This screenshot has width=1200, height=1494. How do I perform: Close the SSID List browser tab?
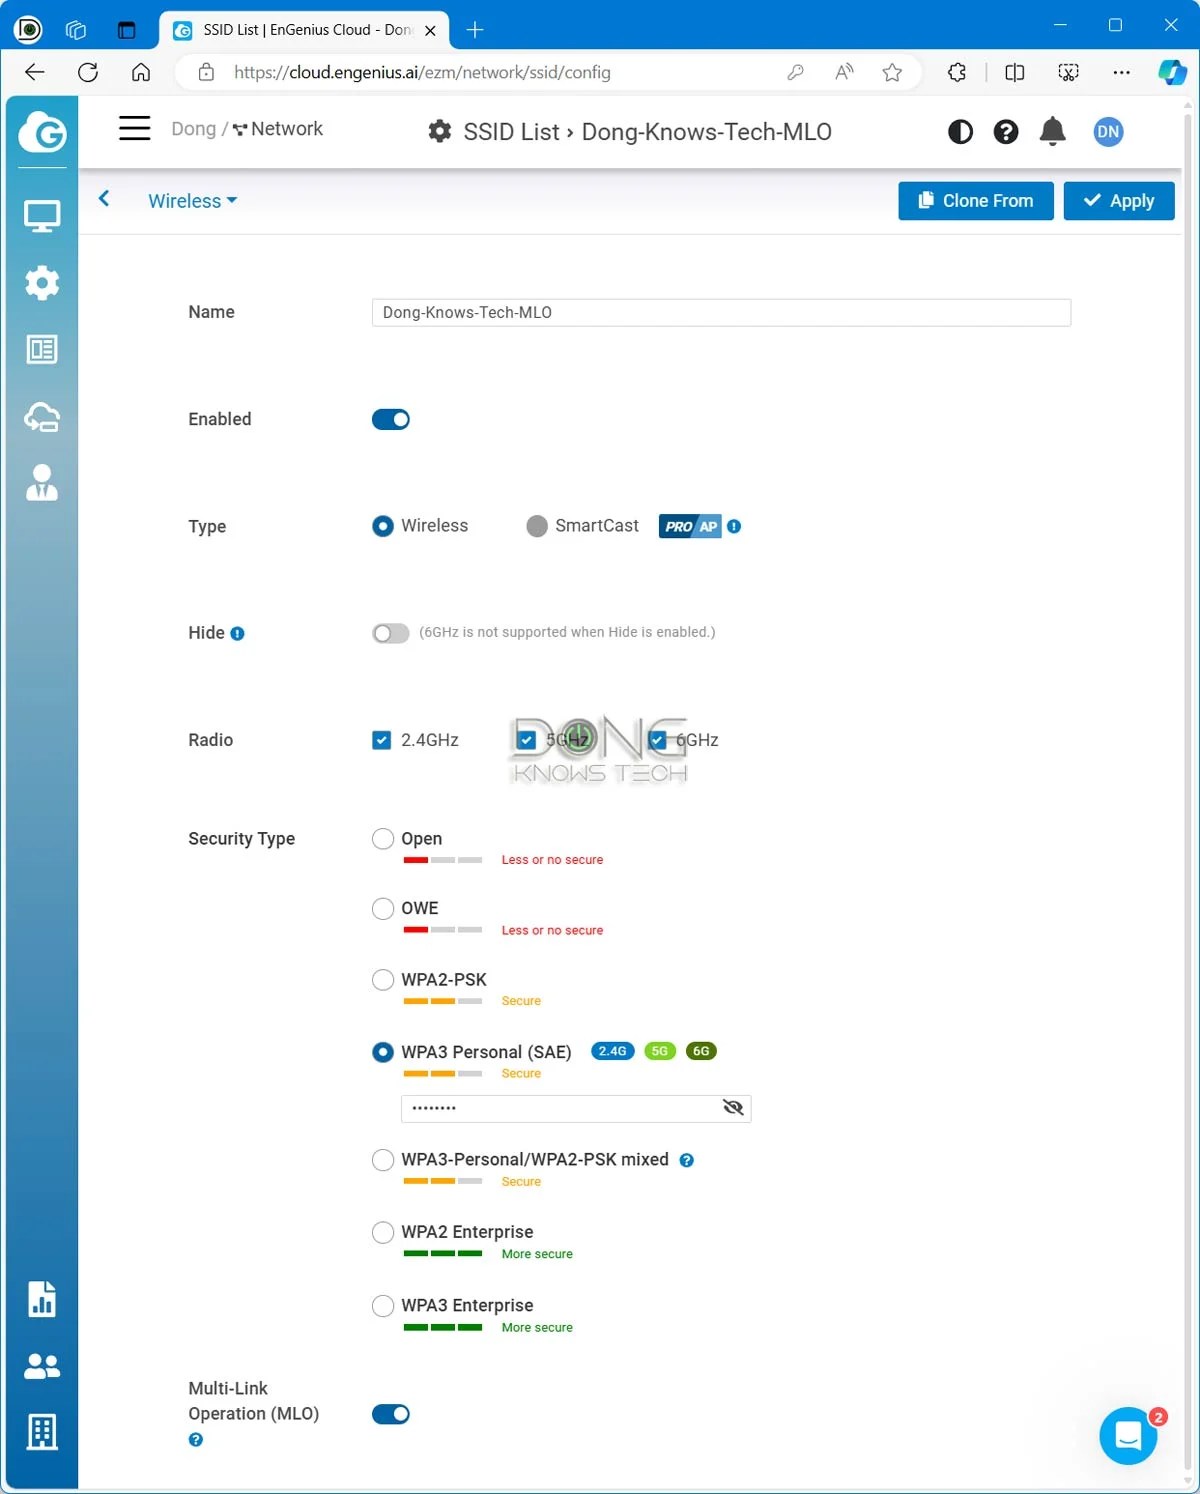[430, 30]
